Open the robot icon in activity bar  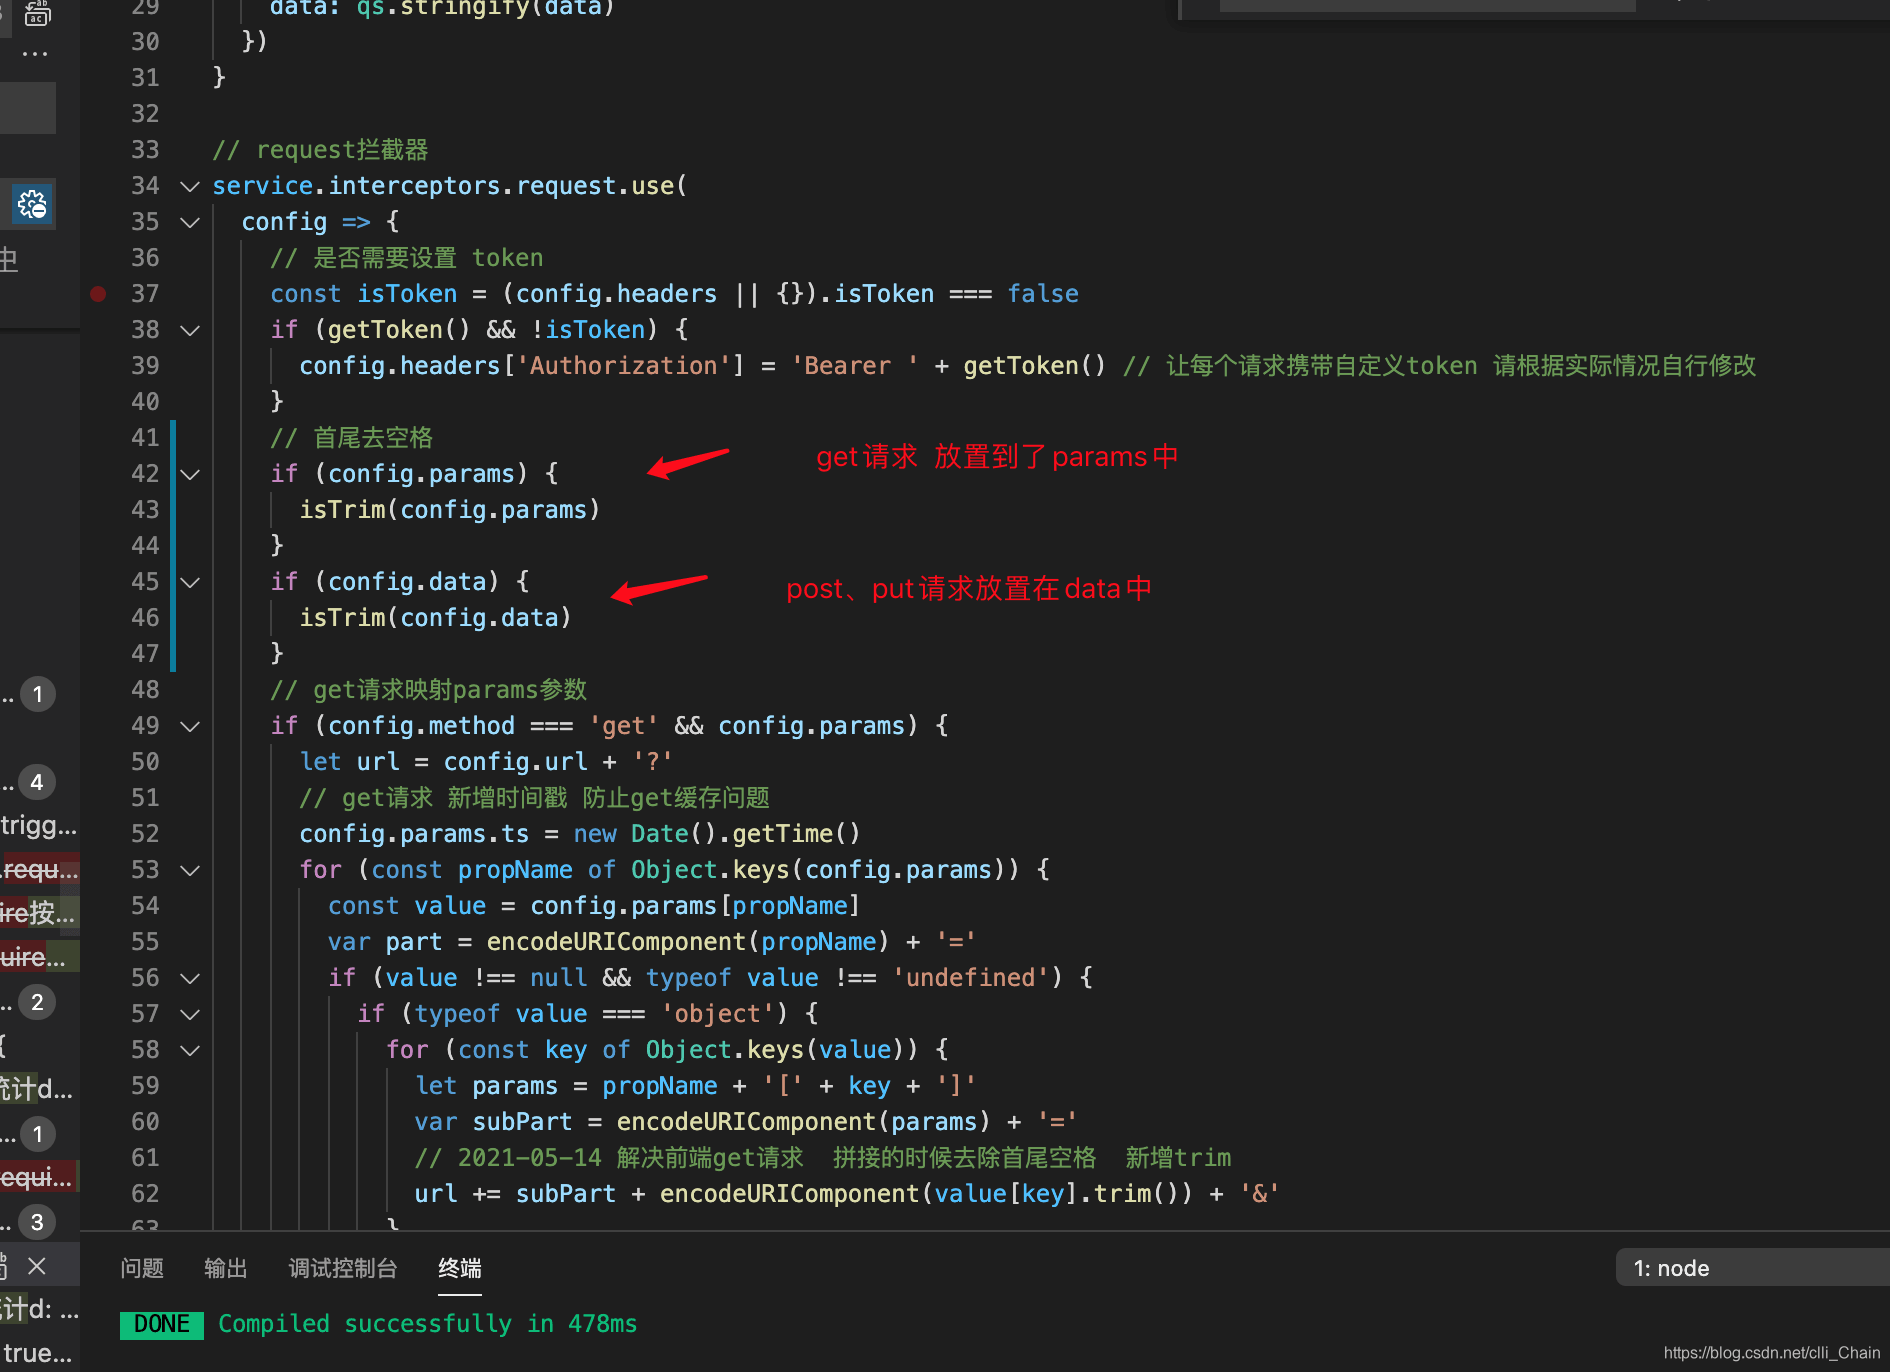36,12
